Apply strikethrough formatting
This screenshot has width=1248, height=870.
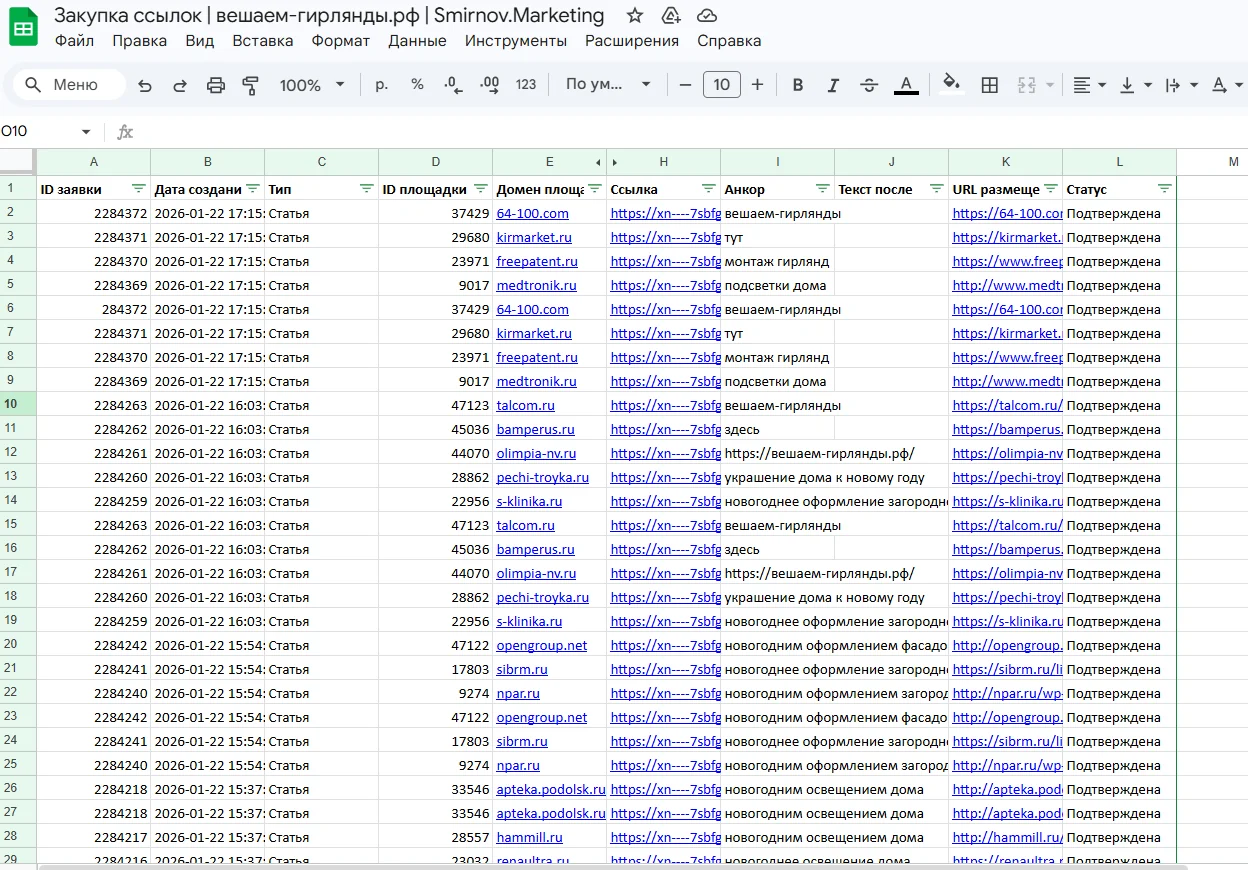(869, 85)
